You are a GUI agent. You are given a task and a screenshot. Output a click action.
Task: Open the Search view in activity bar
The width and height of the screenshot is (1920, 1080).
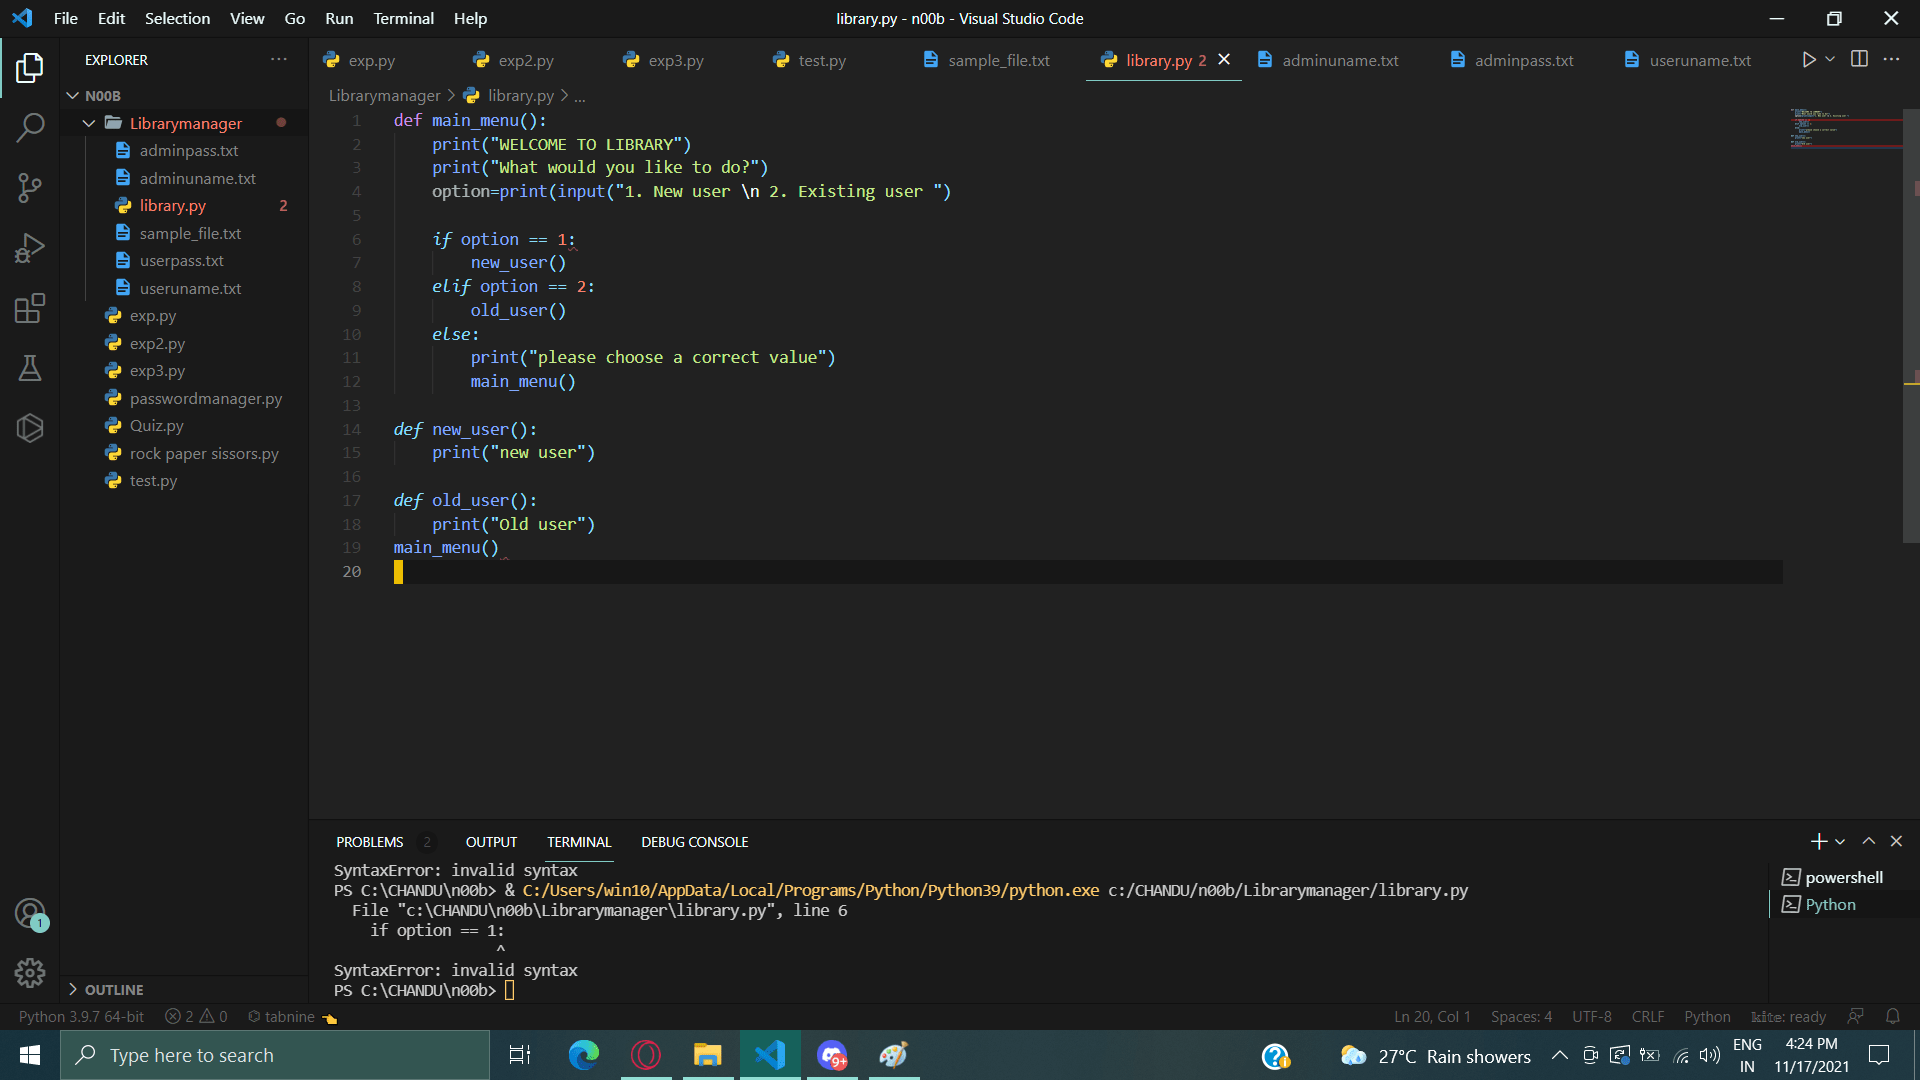pos(30,127)
